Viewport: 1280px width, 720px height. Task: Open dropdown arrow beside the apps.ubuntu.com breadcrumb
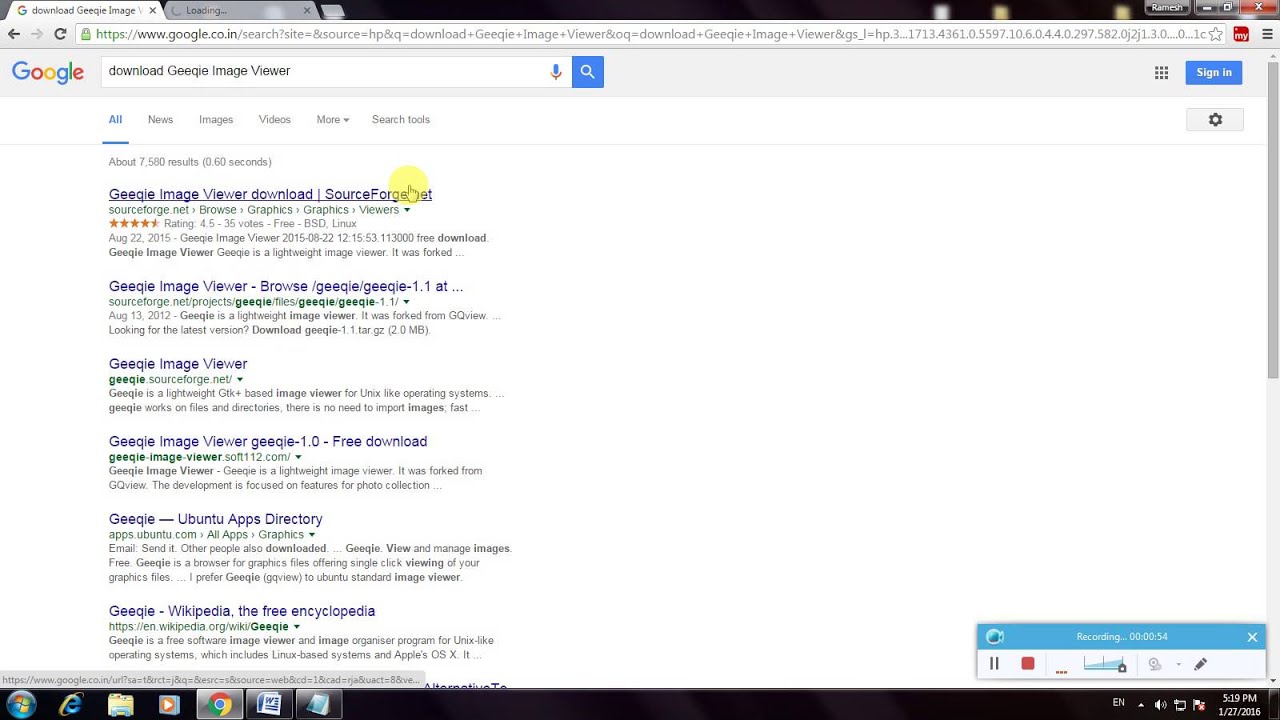pyautogui.click(x=312, y=535)
